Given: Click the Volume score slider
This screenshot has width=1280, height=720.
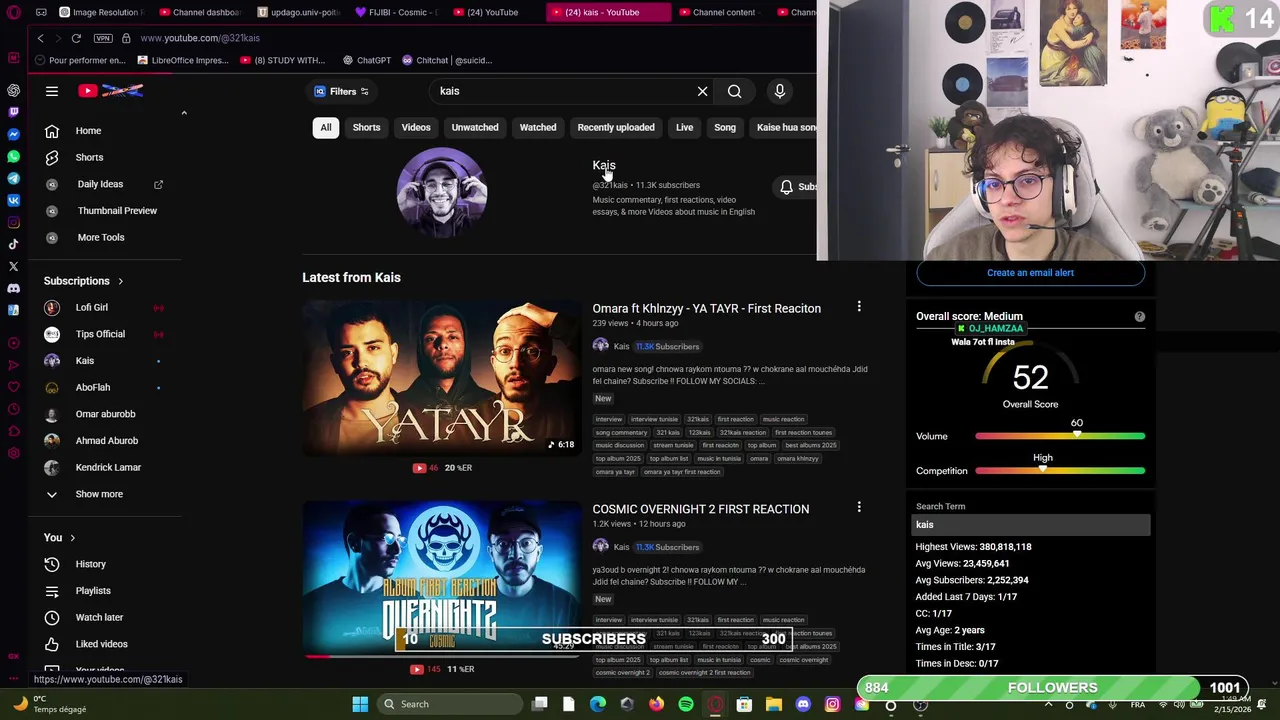Looking at the screenshot, I should tap(1060, 436).
